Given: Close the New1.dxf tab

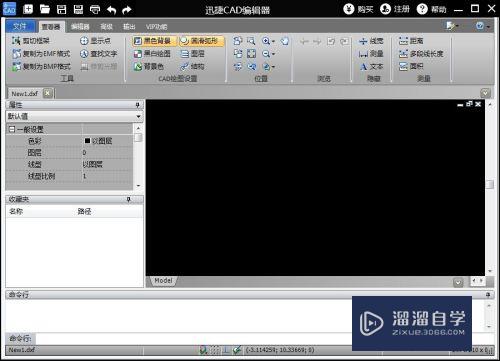Looking at the screenshot, I should (48, 93).
